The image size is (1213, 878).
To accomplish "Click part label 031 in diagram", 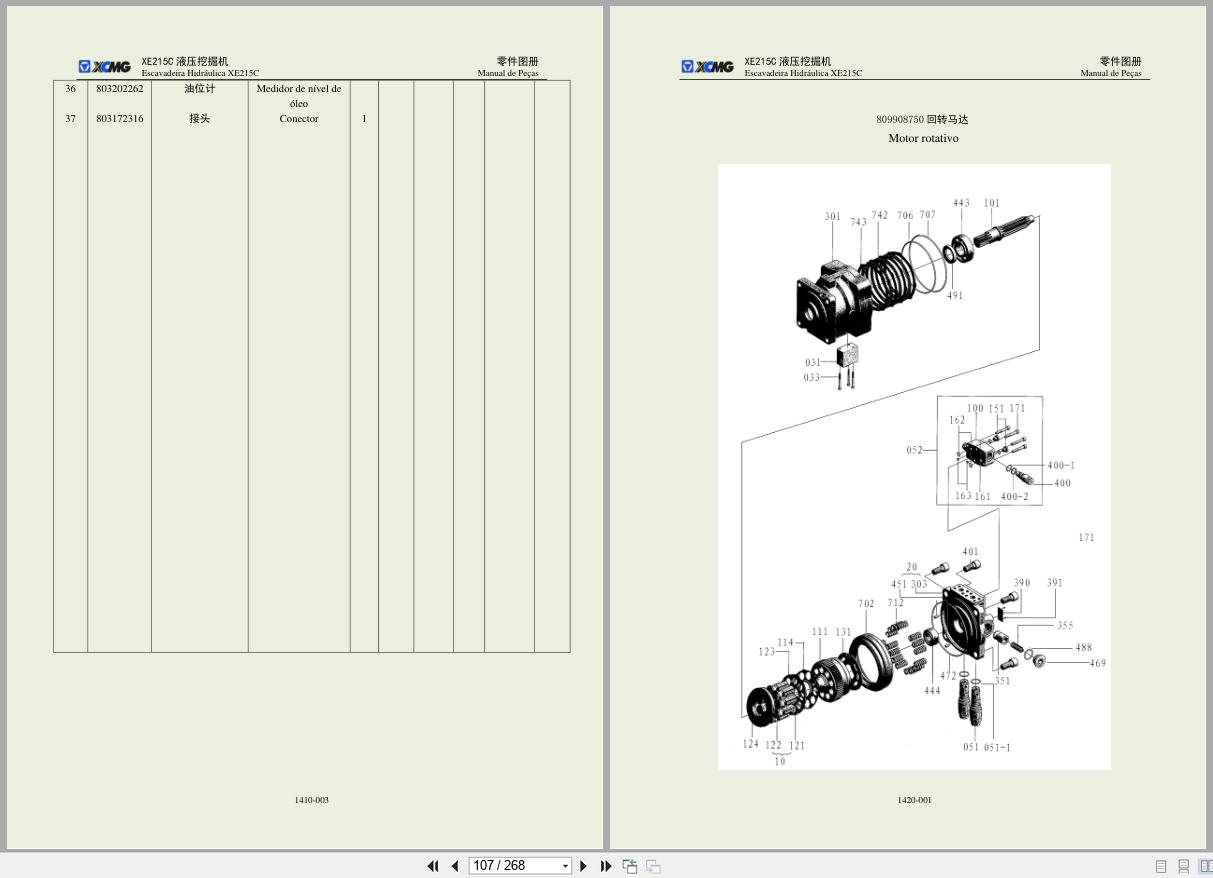I will pos(813,363).
